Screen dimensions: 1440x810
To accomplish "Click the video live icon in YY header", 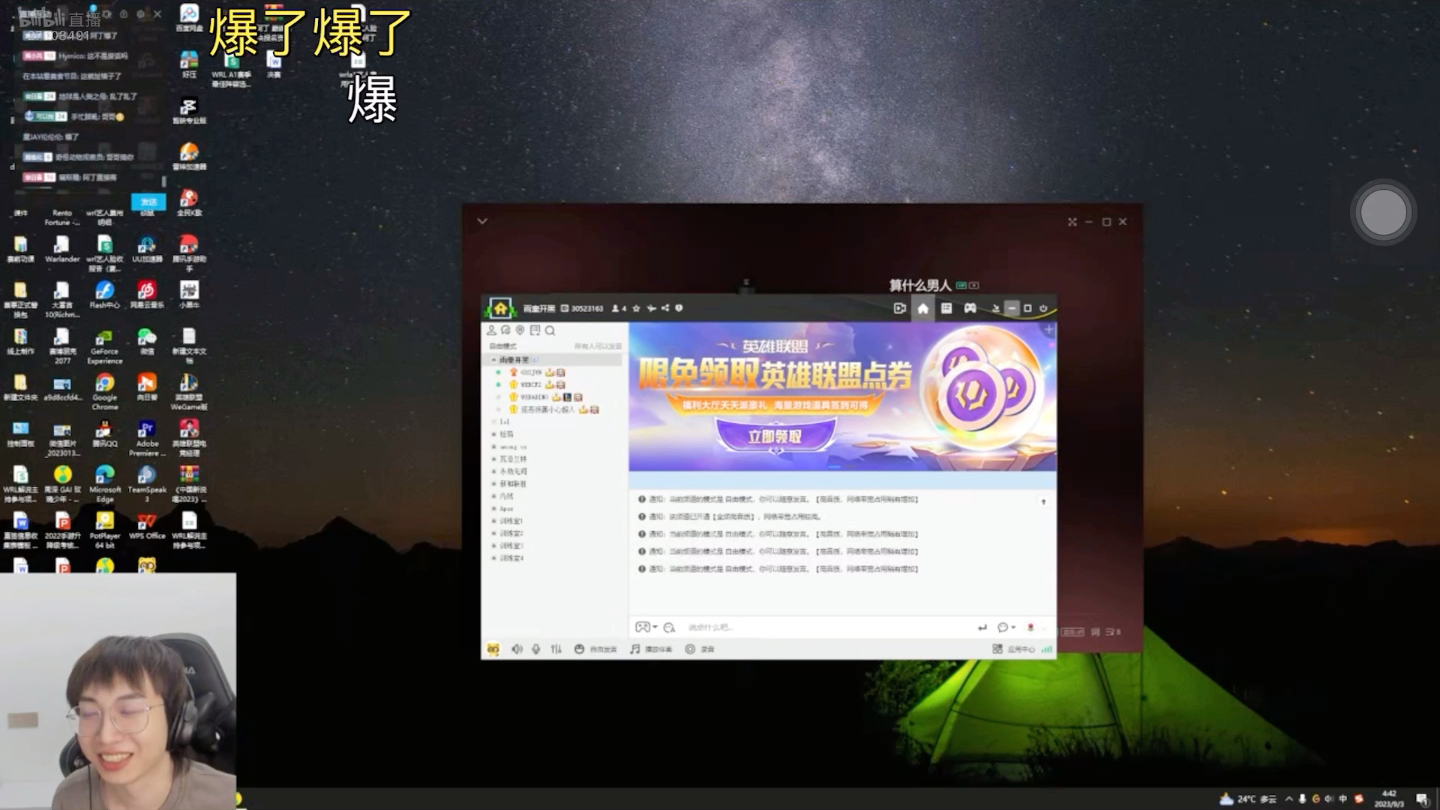I will point(899,308).
